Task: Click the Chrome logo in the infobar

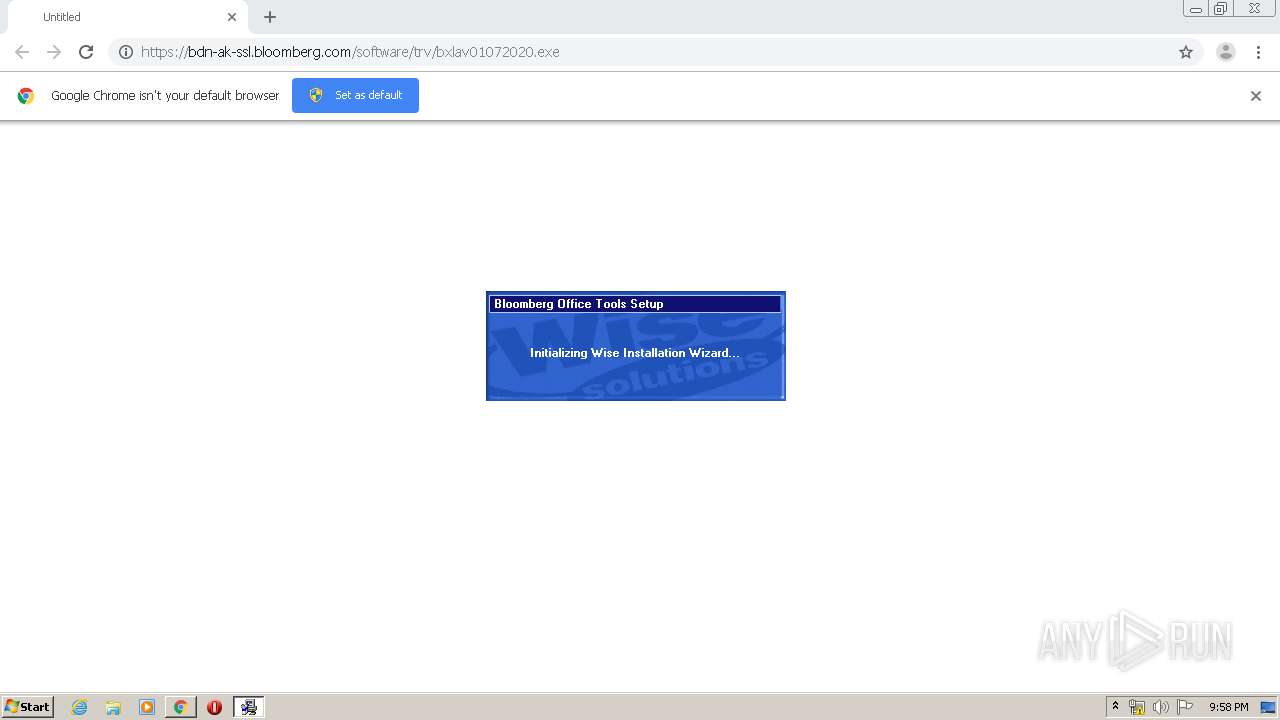Action: pyautogui.click(x=26, y=96)
